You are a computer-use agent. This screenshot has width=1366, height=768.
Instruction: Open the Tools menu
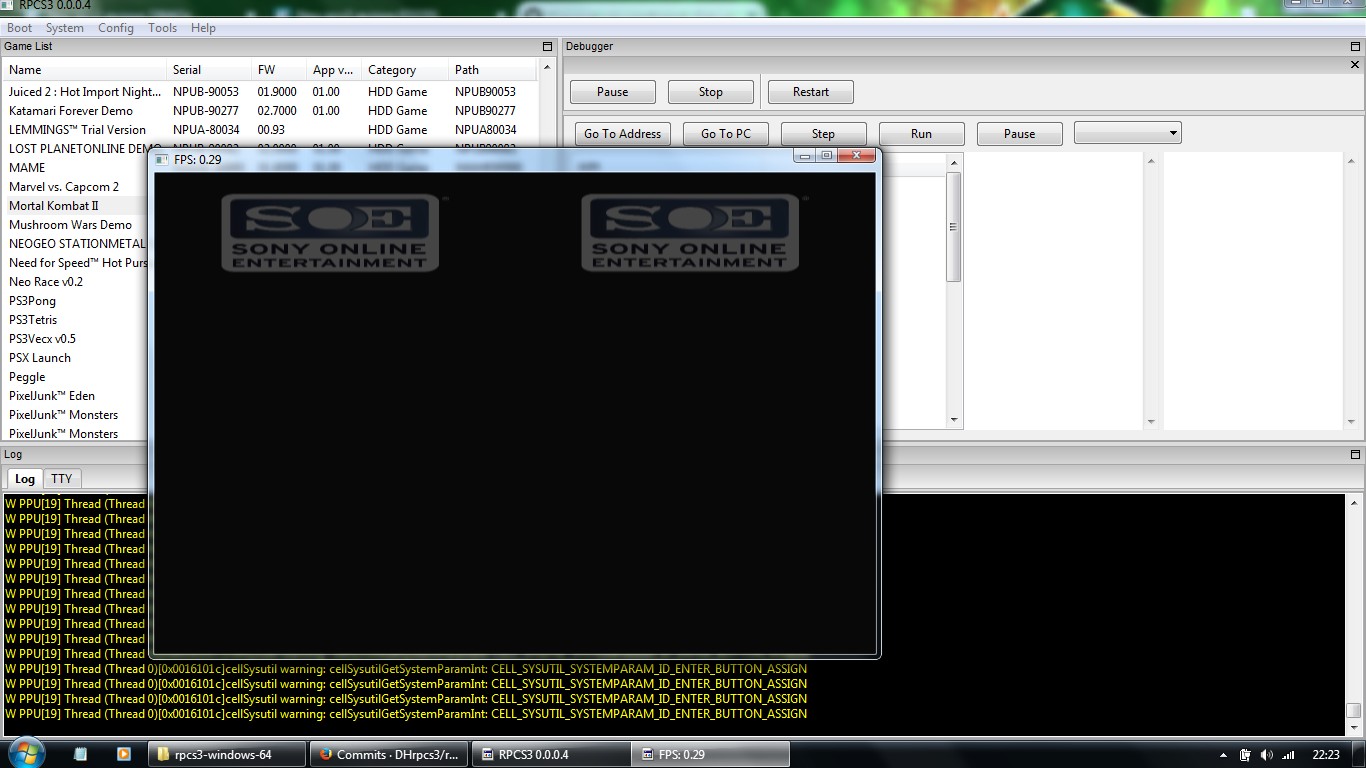[162, 28]
